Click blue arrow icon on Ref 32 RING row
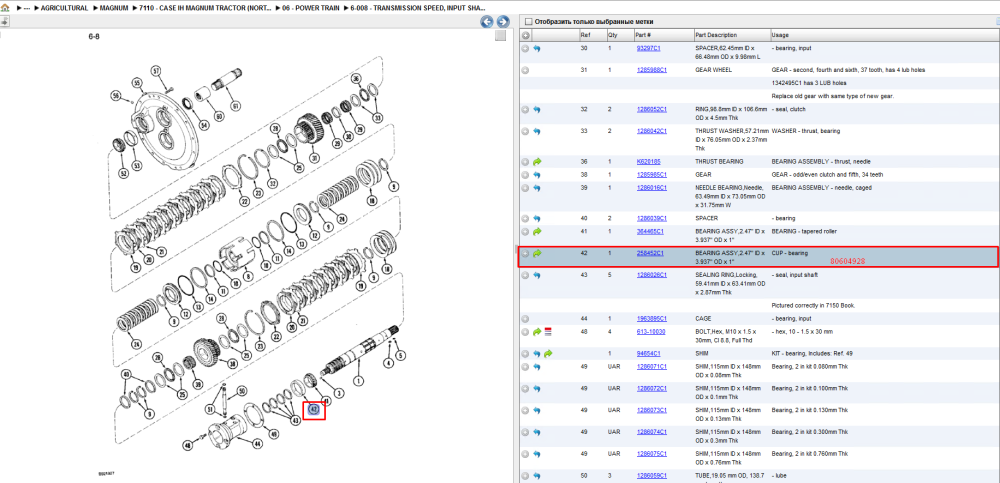 tap(537, 110)
